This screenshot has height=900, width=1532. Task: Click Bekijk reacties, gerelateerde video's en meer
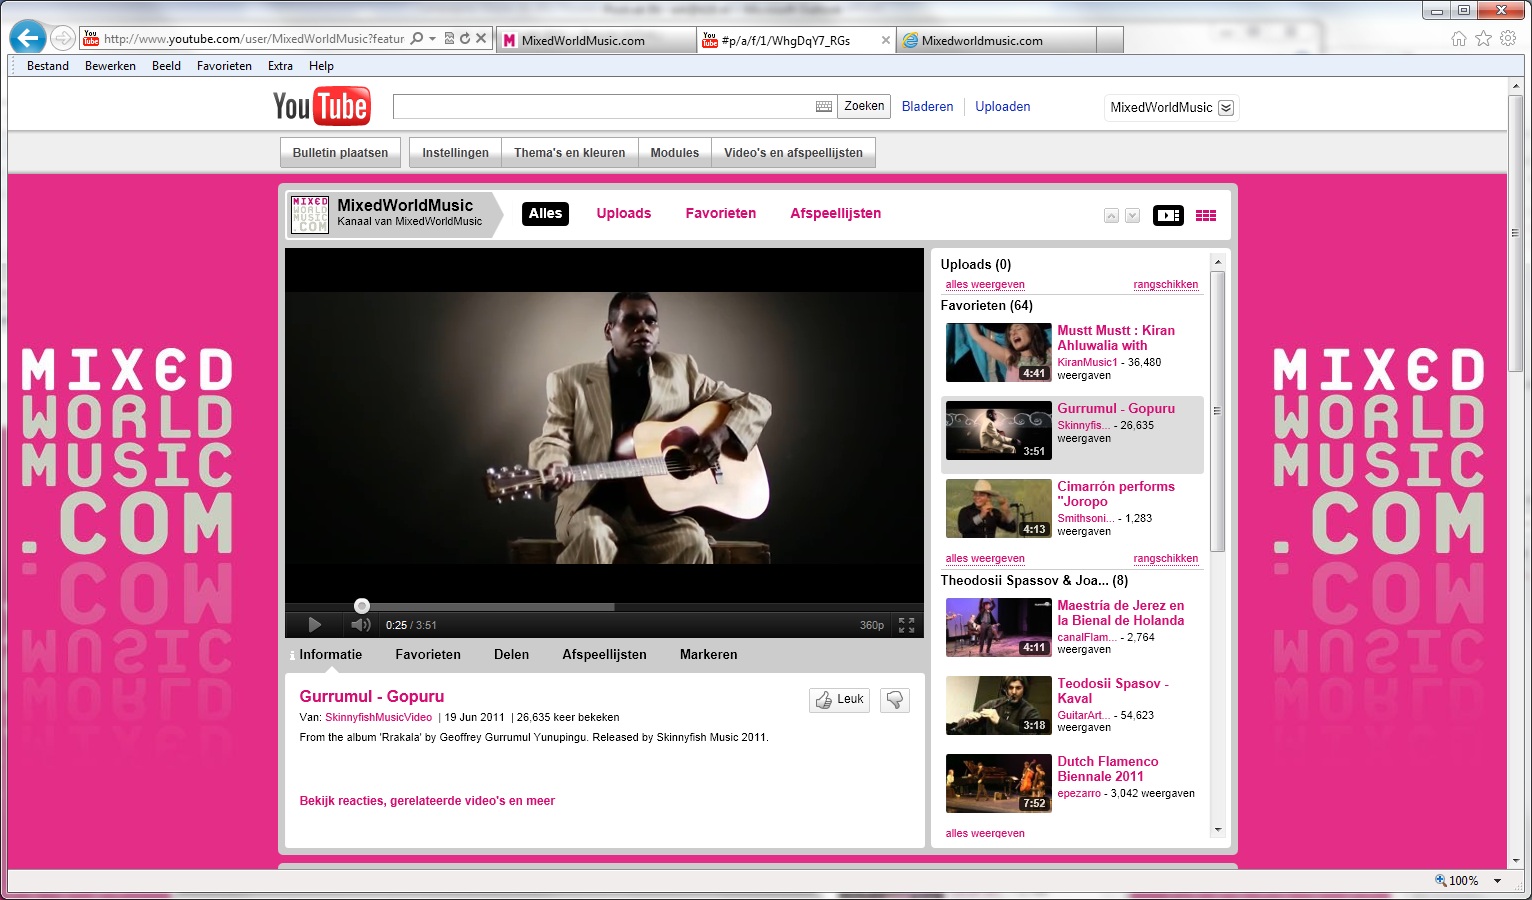tap(427, 801)
